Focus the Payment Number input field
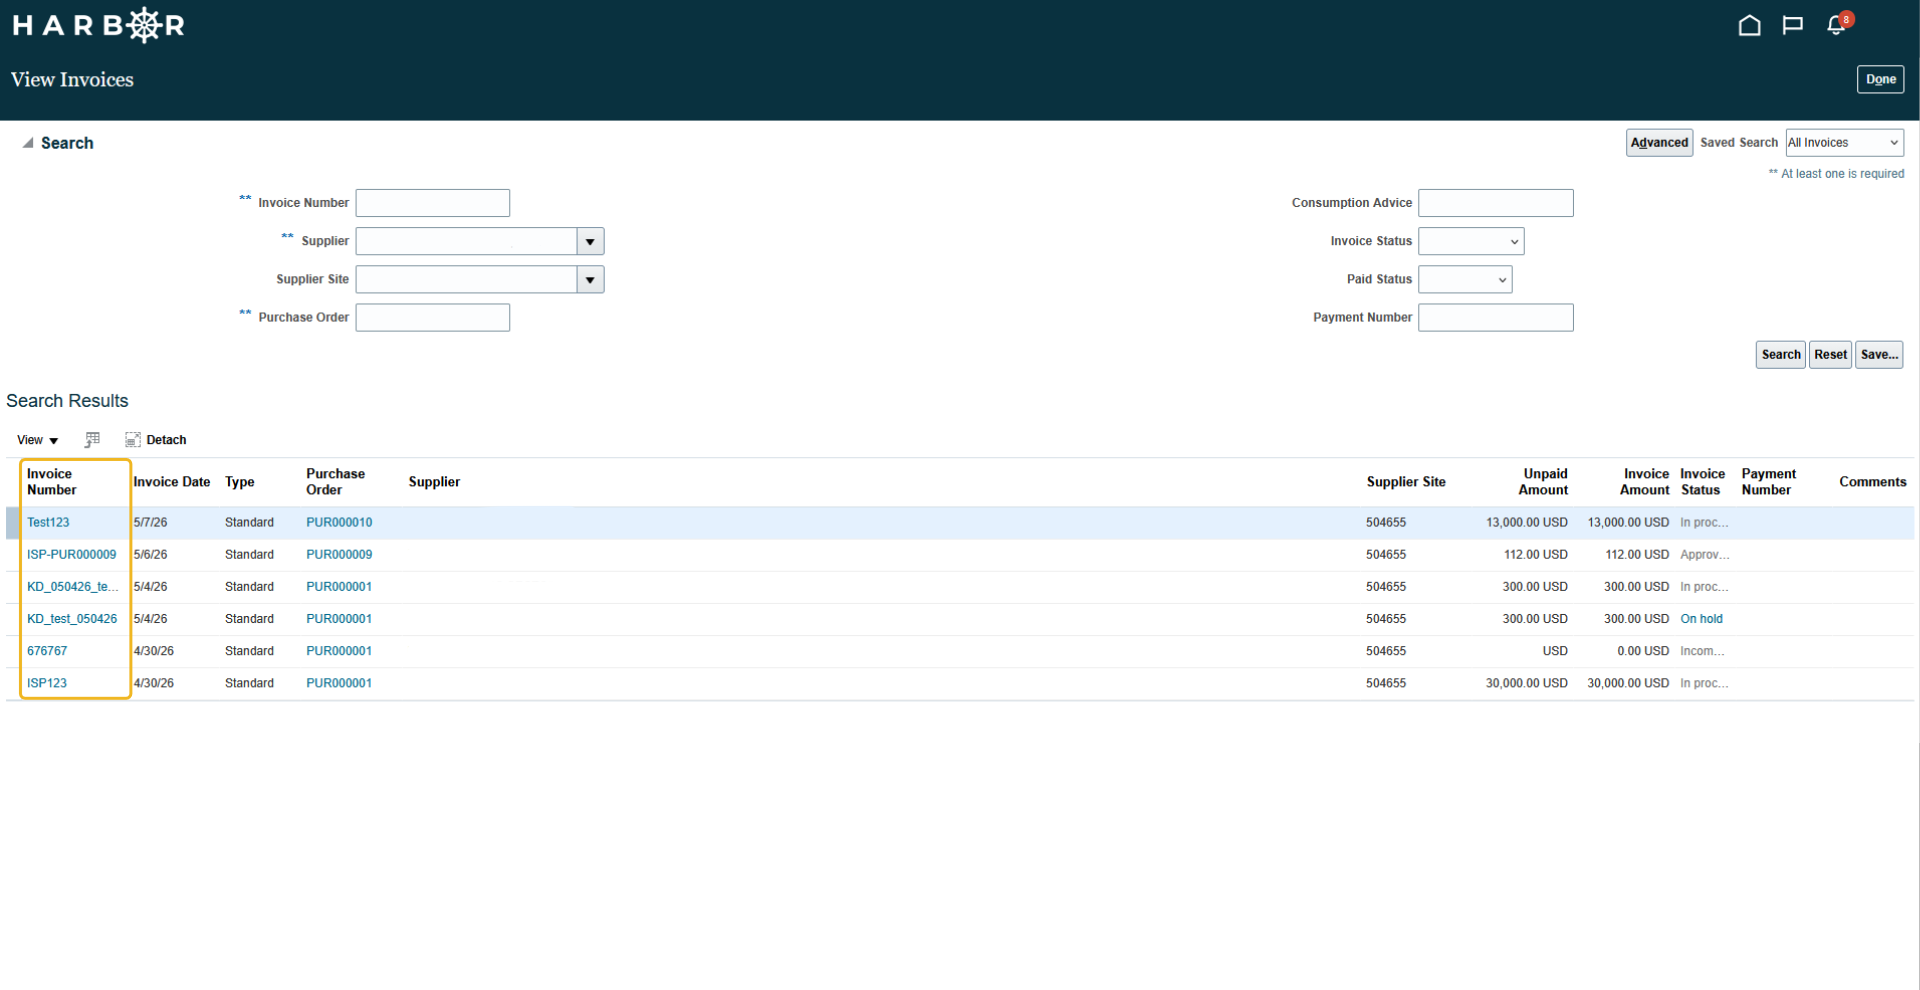1920x990 pixels. pos(1496,317)
